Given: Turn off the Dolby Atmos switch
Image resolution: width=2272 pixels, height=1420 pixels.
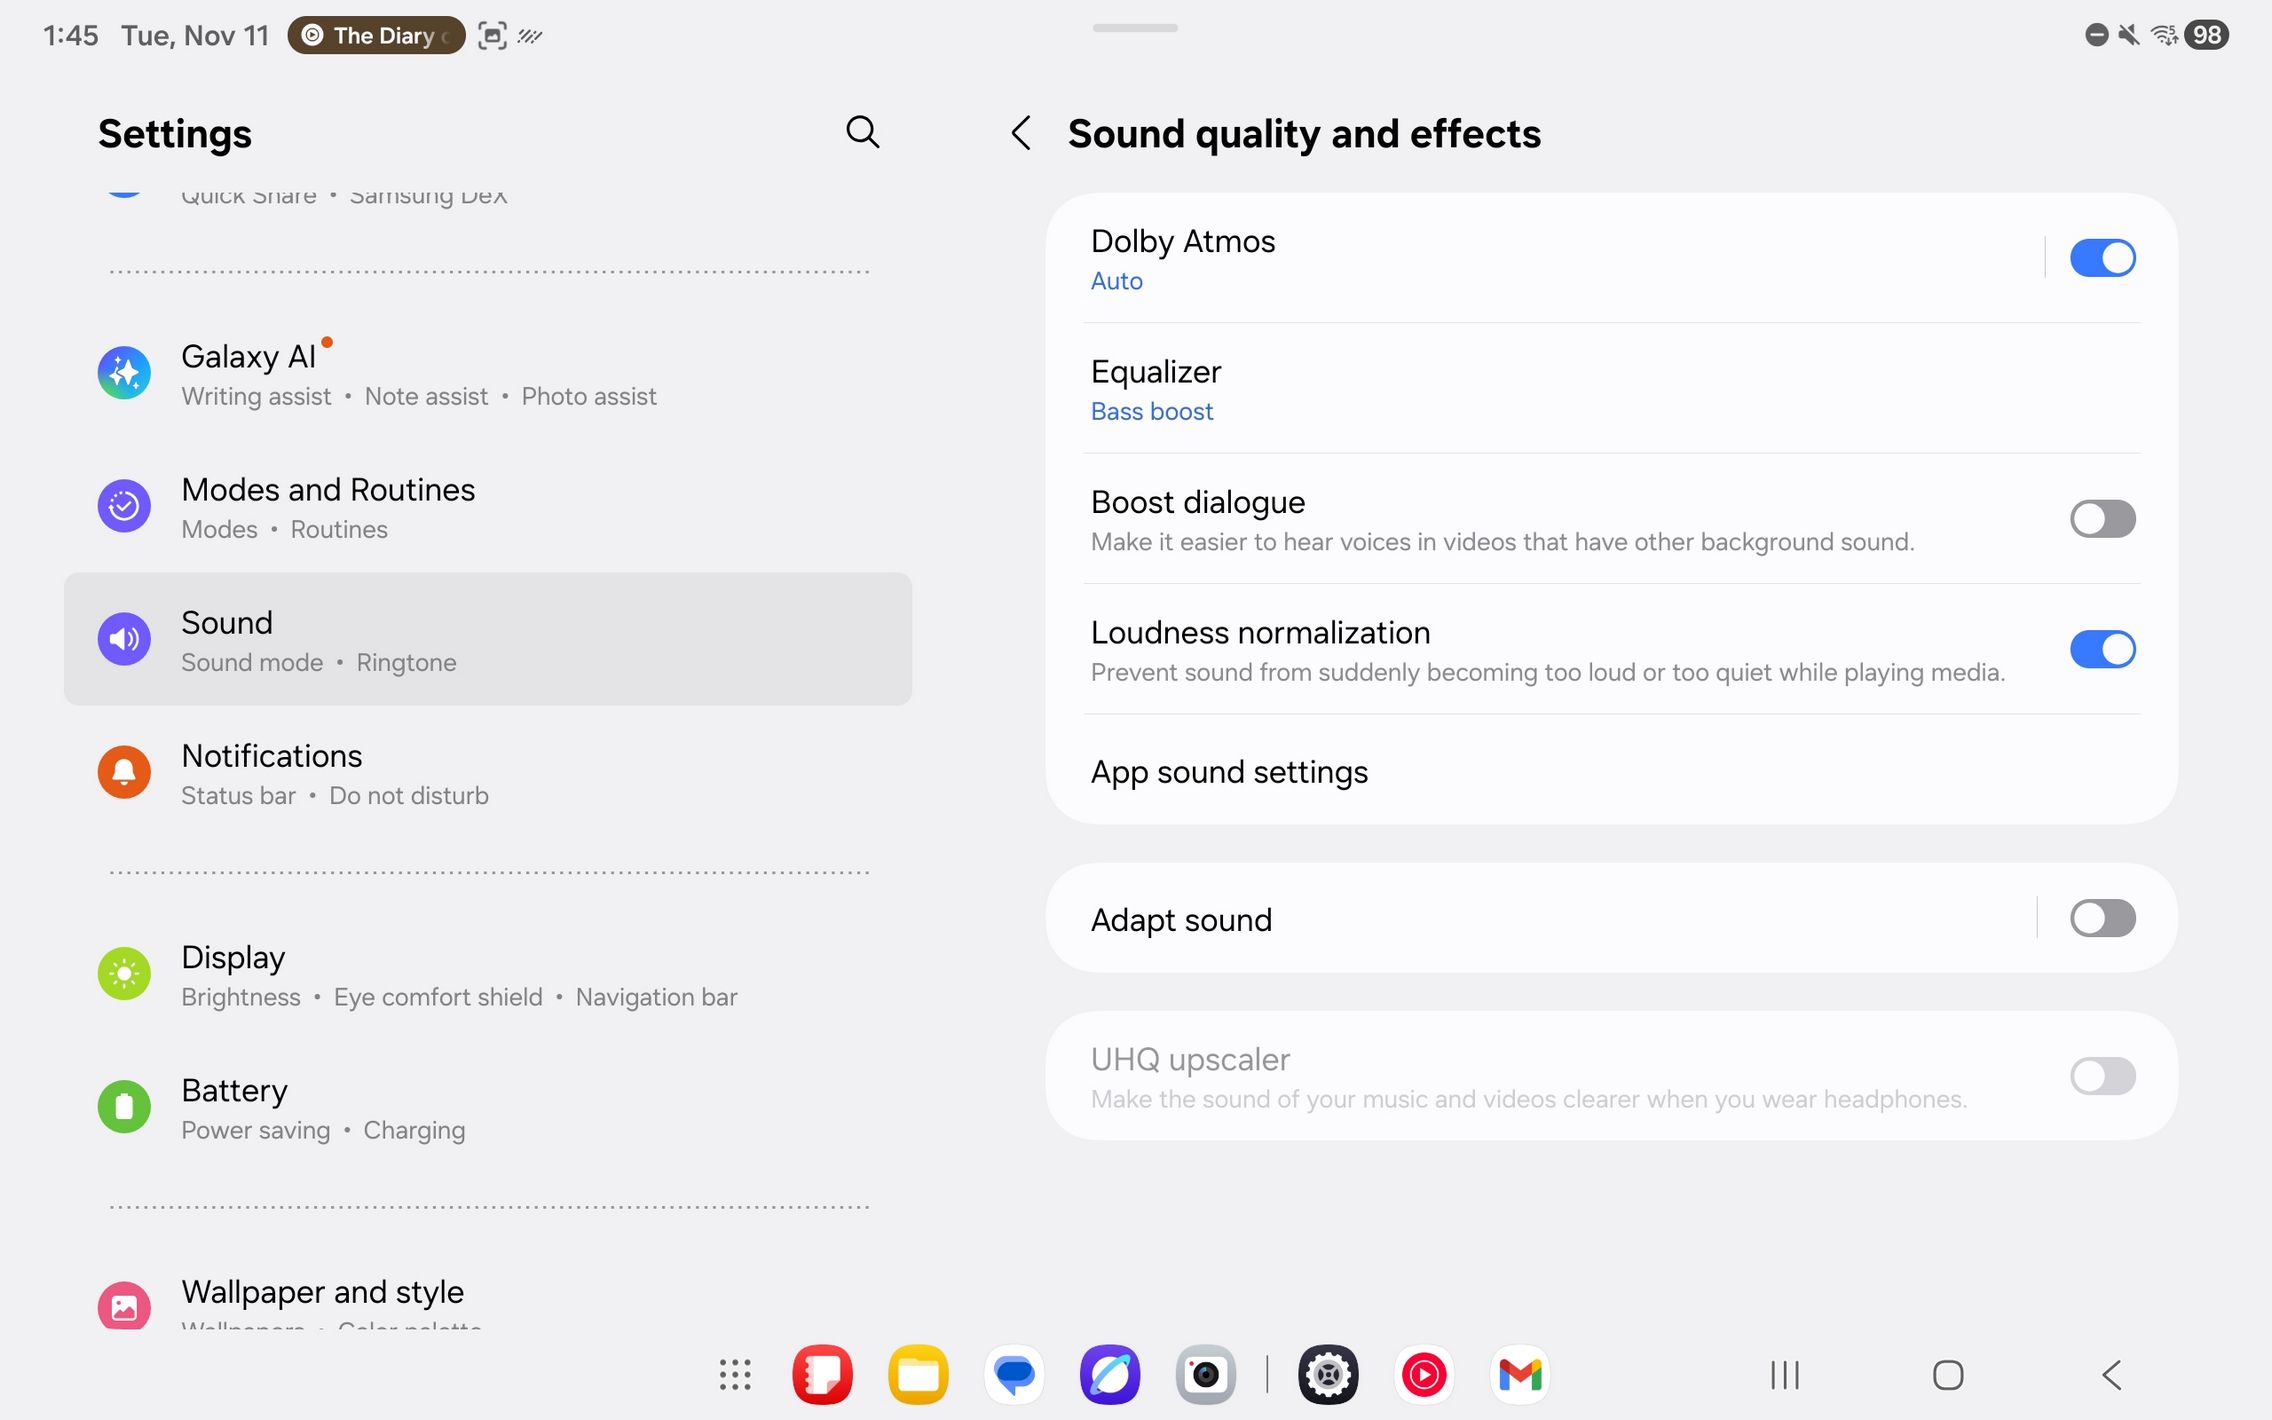Looking at the screenshot, I should click(x=2102, y=258).
